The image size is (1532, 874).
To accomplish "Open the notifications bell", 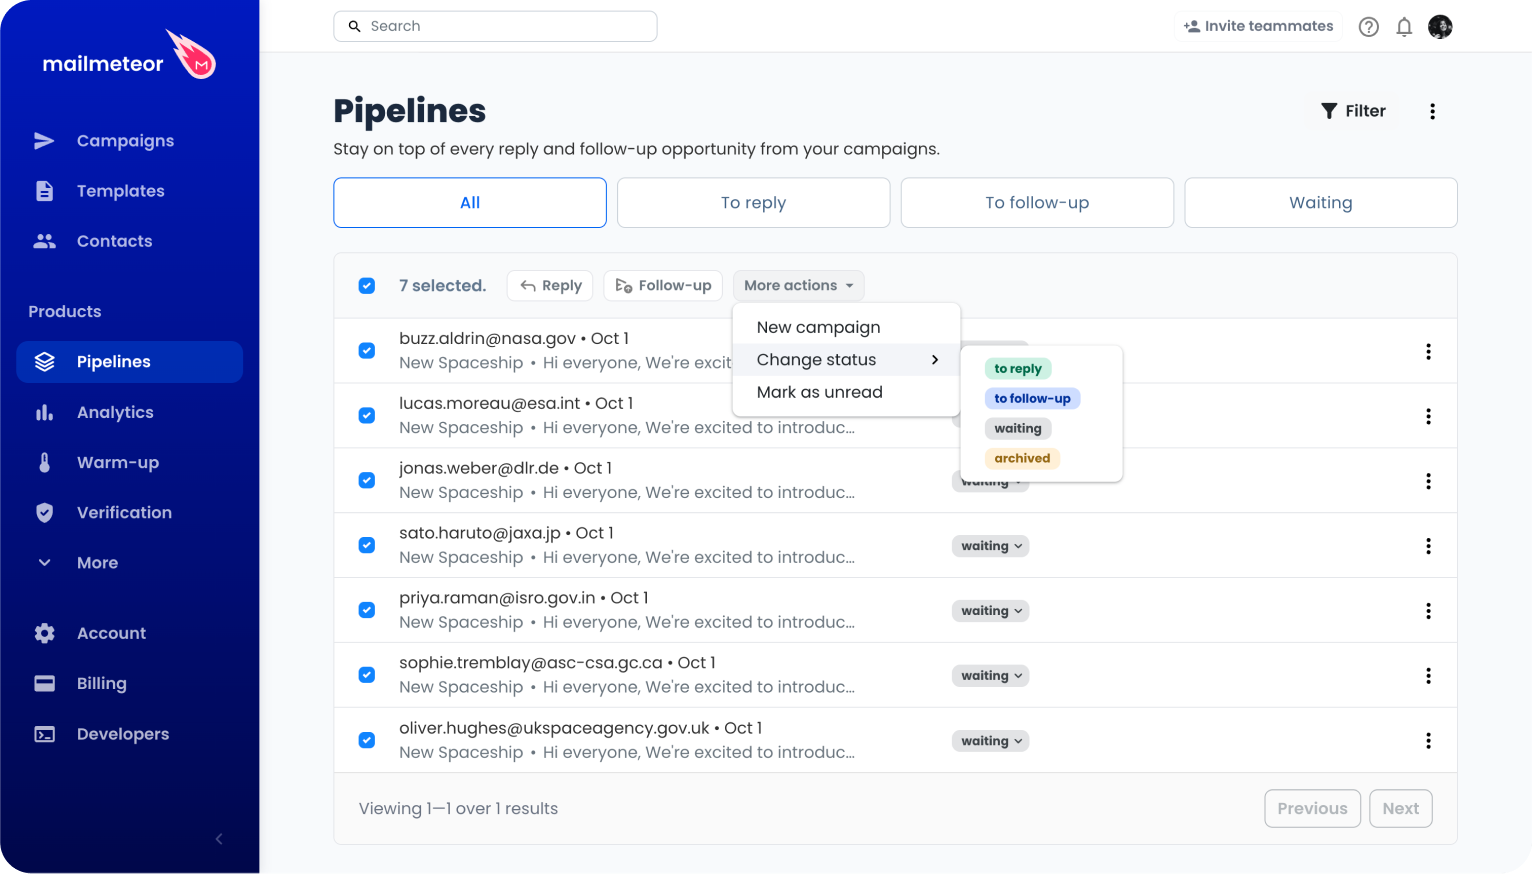I will point(1404,27).
